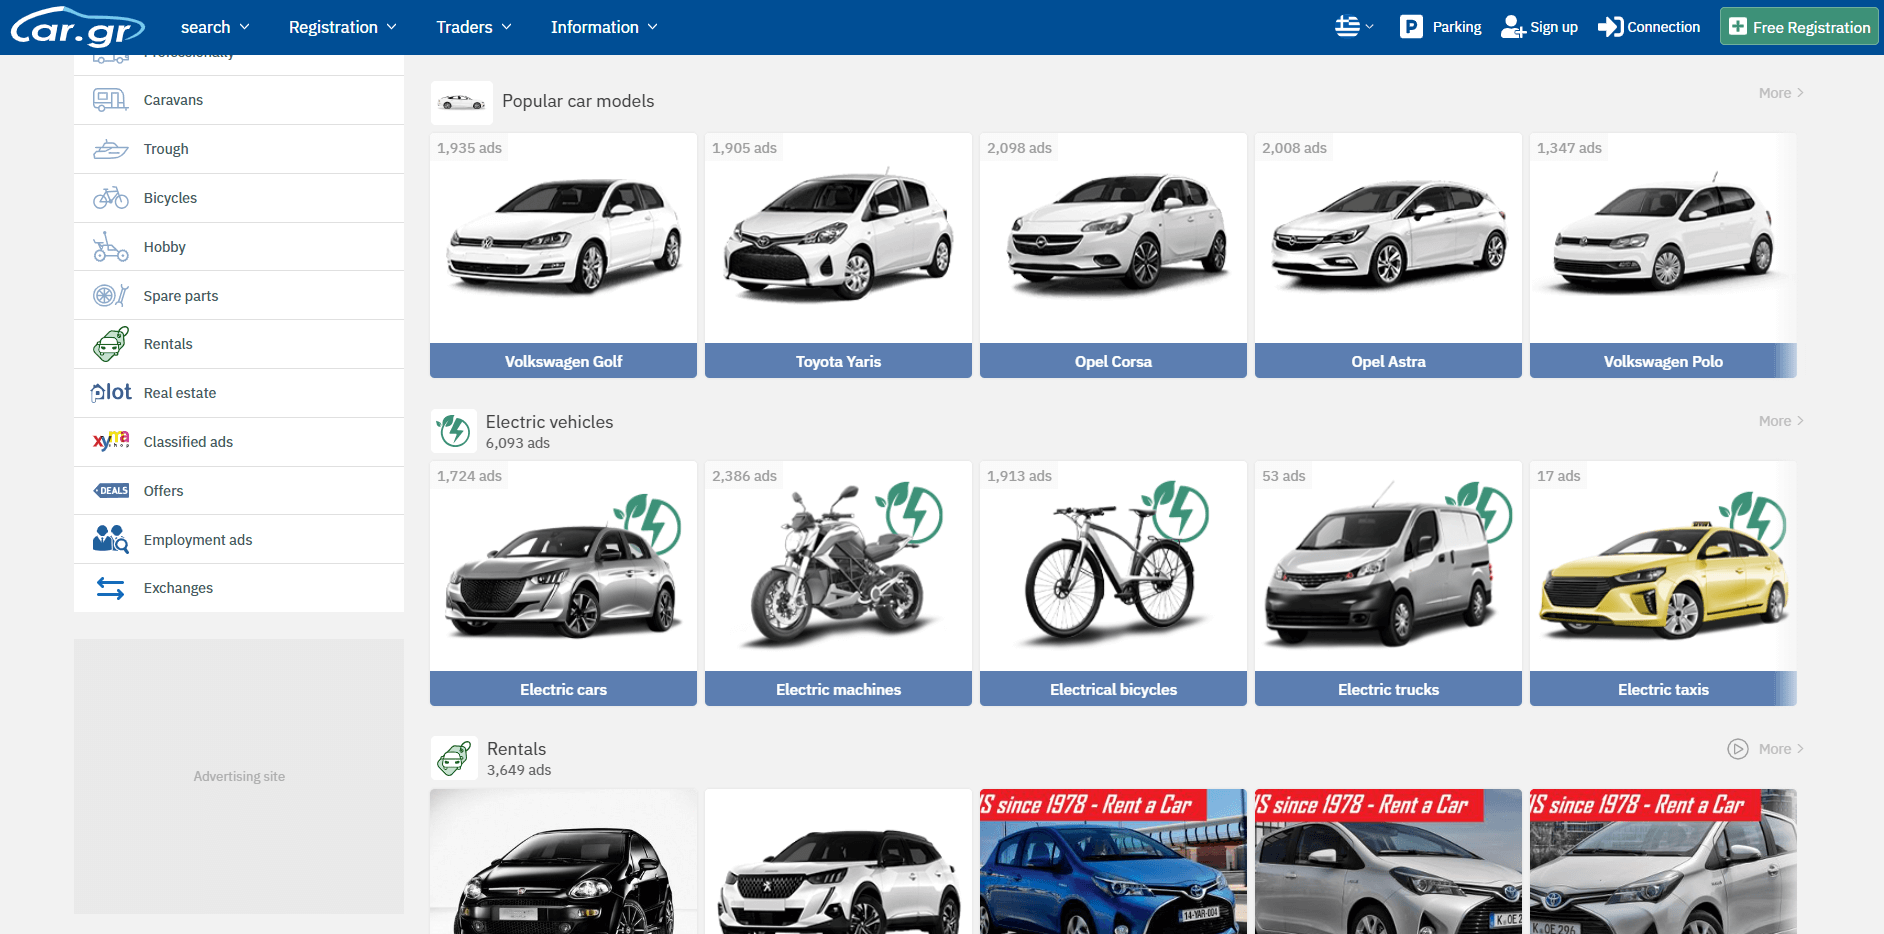Click the play circle icon near Rentals More
This screenshot has height=934, width=1884.
point(1738,749)
